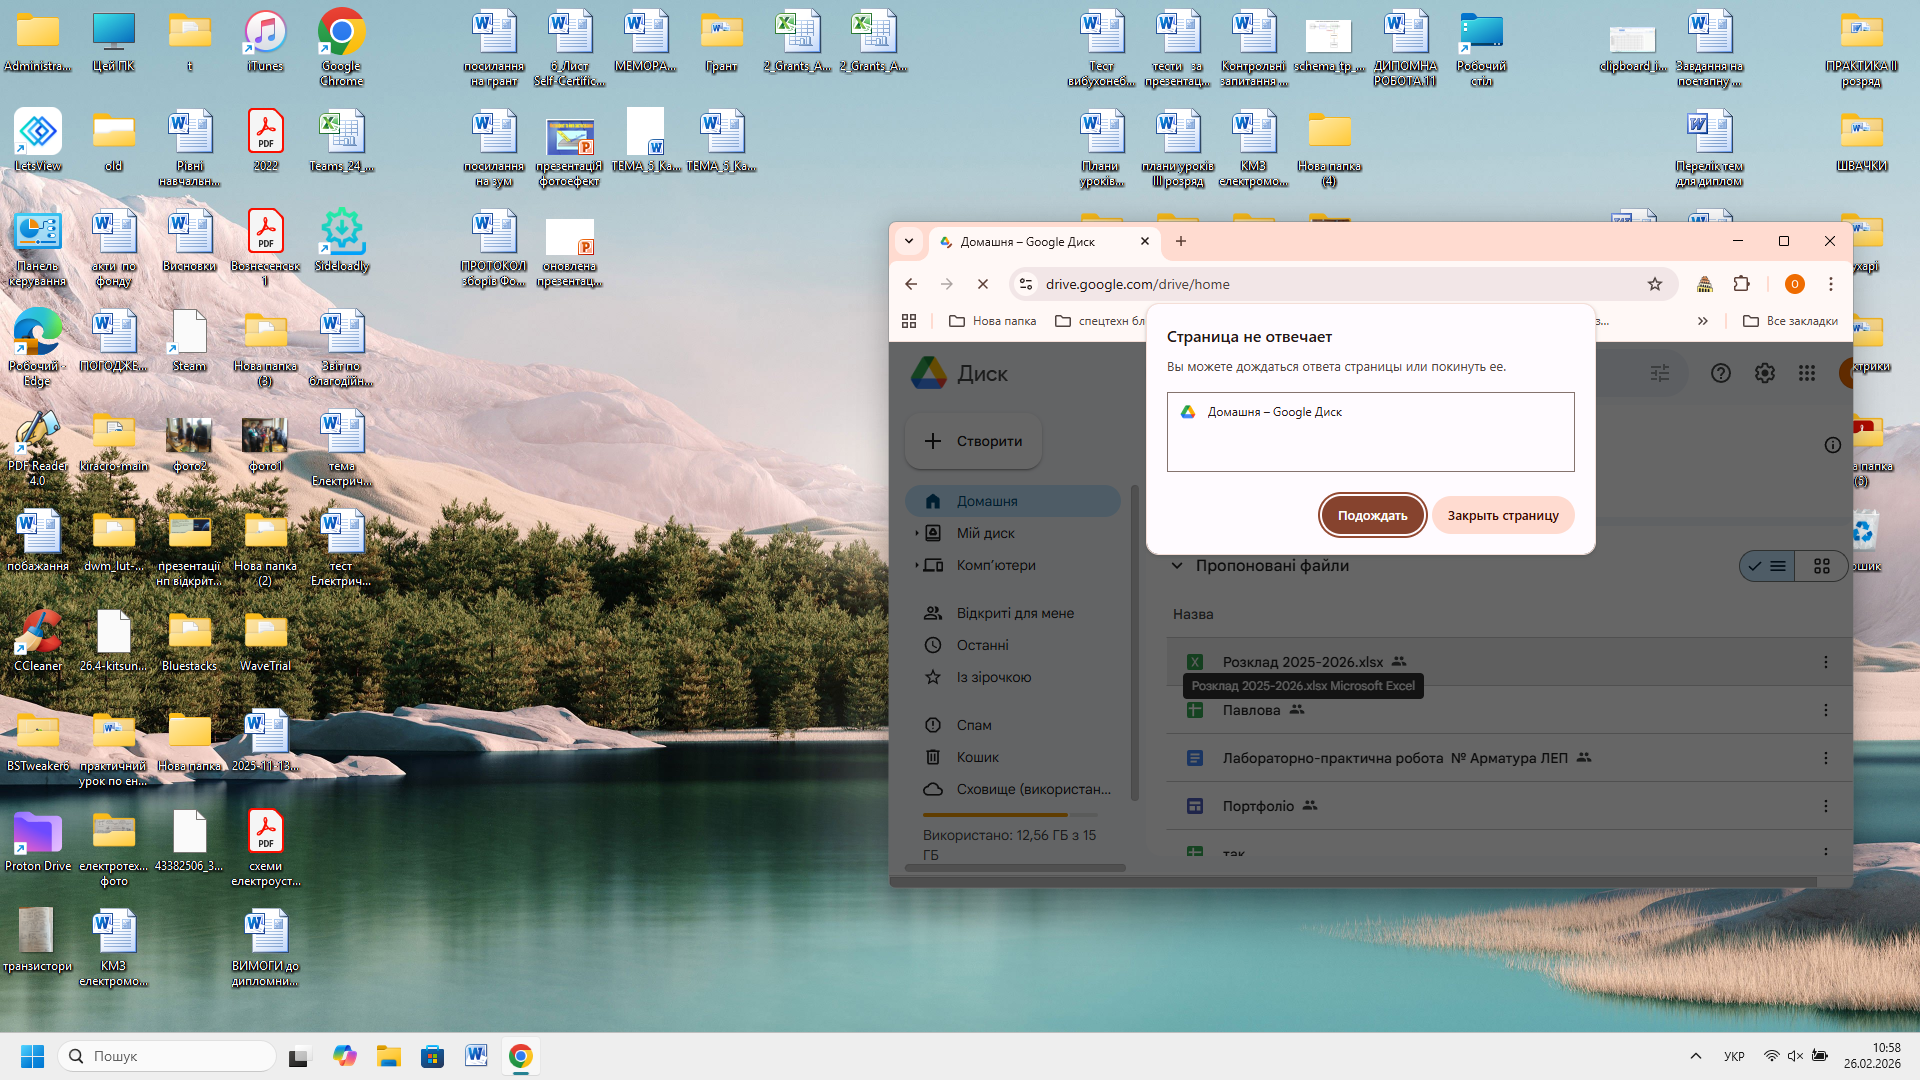The height and width of the screenshot is (1080, 1920).
Task: Open Останні in Drive sidebar
Action: [982, 645]
